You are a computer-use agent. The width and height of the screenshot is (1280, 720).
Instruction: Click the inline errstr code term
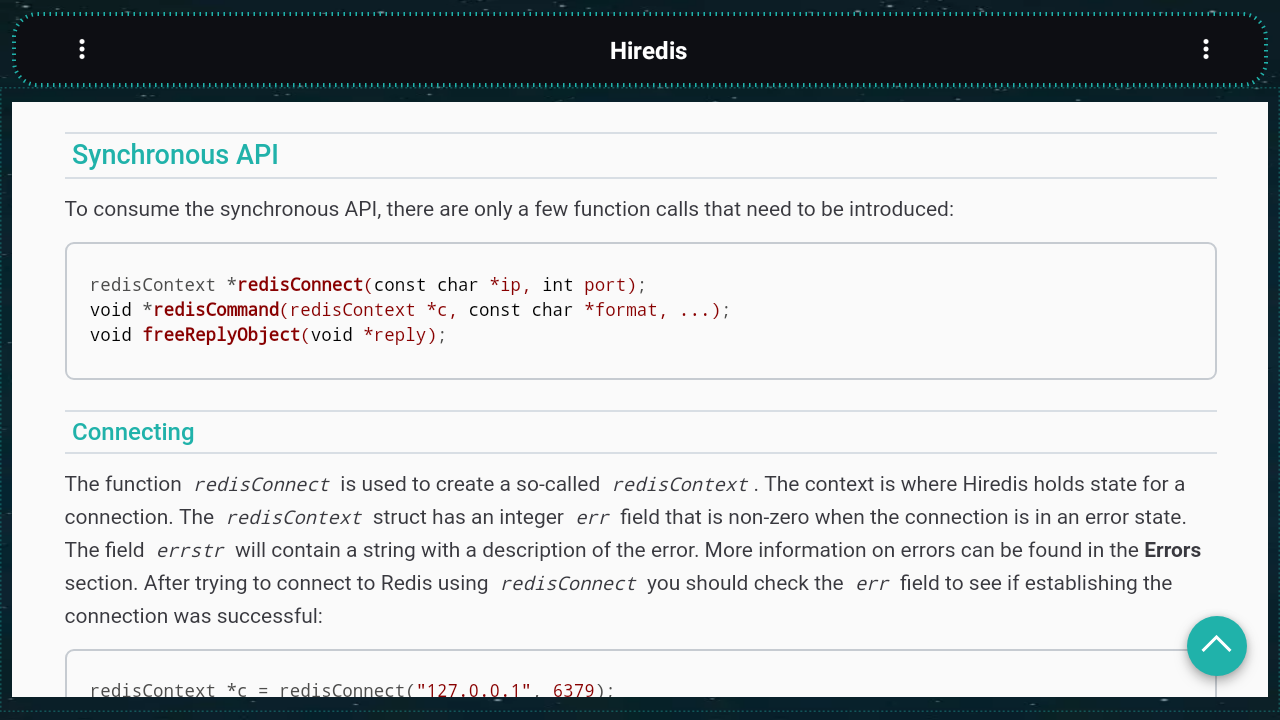(190, 551)
